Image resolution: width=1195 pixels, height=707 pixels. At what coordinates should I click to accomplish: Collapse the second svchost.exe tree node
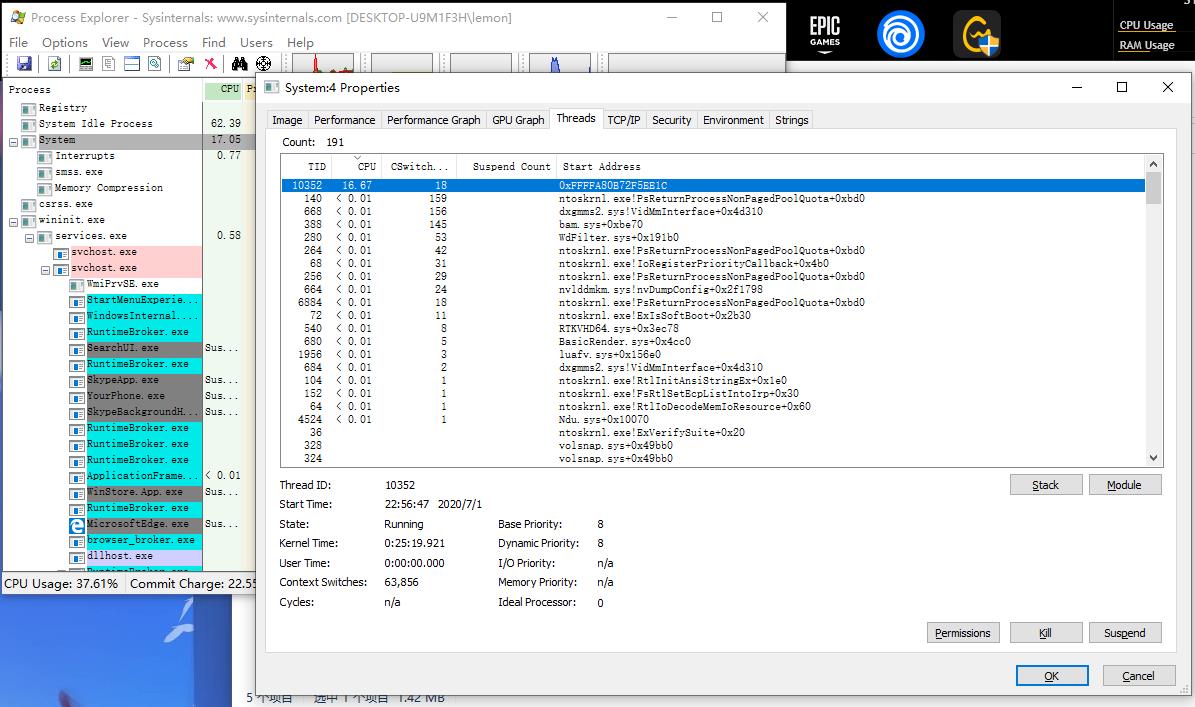[x=45, y=270]
